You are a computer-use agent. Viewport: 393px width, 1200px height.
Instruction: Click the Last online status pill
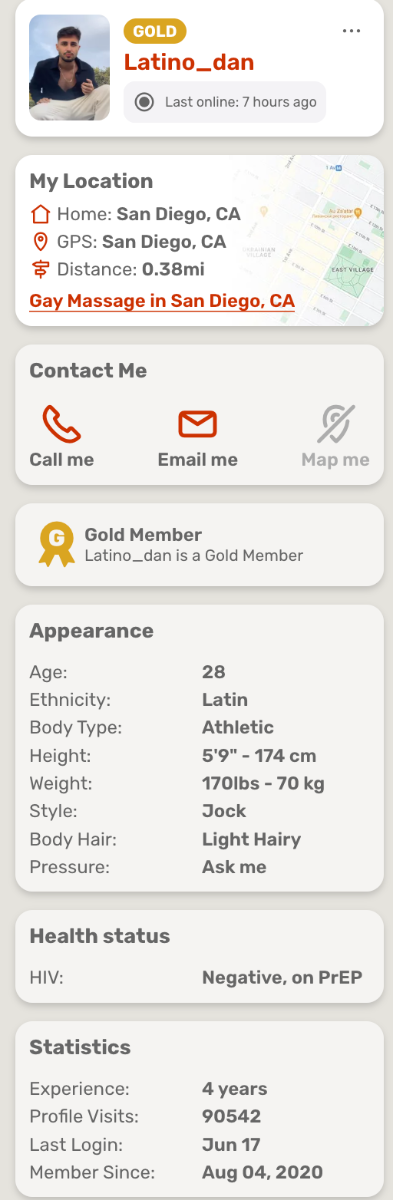[x=225, y=102]
